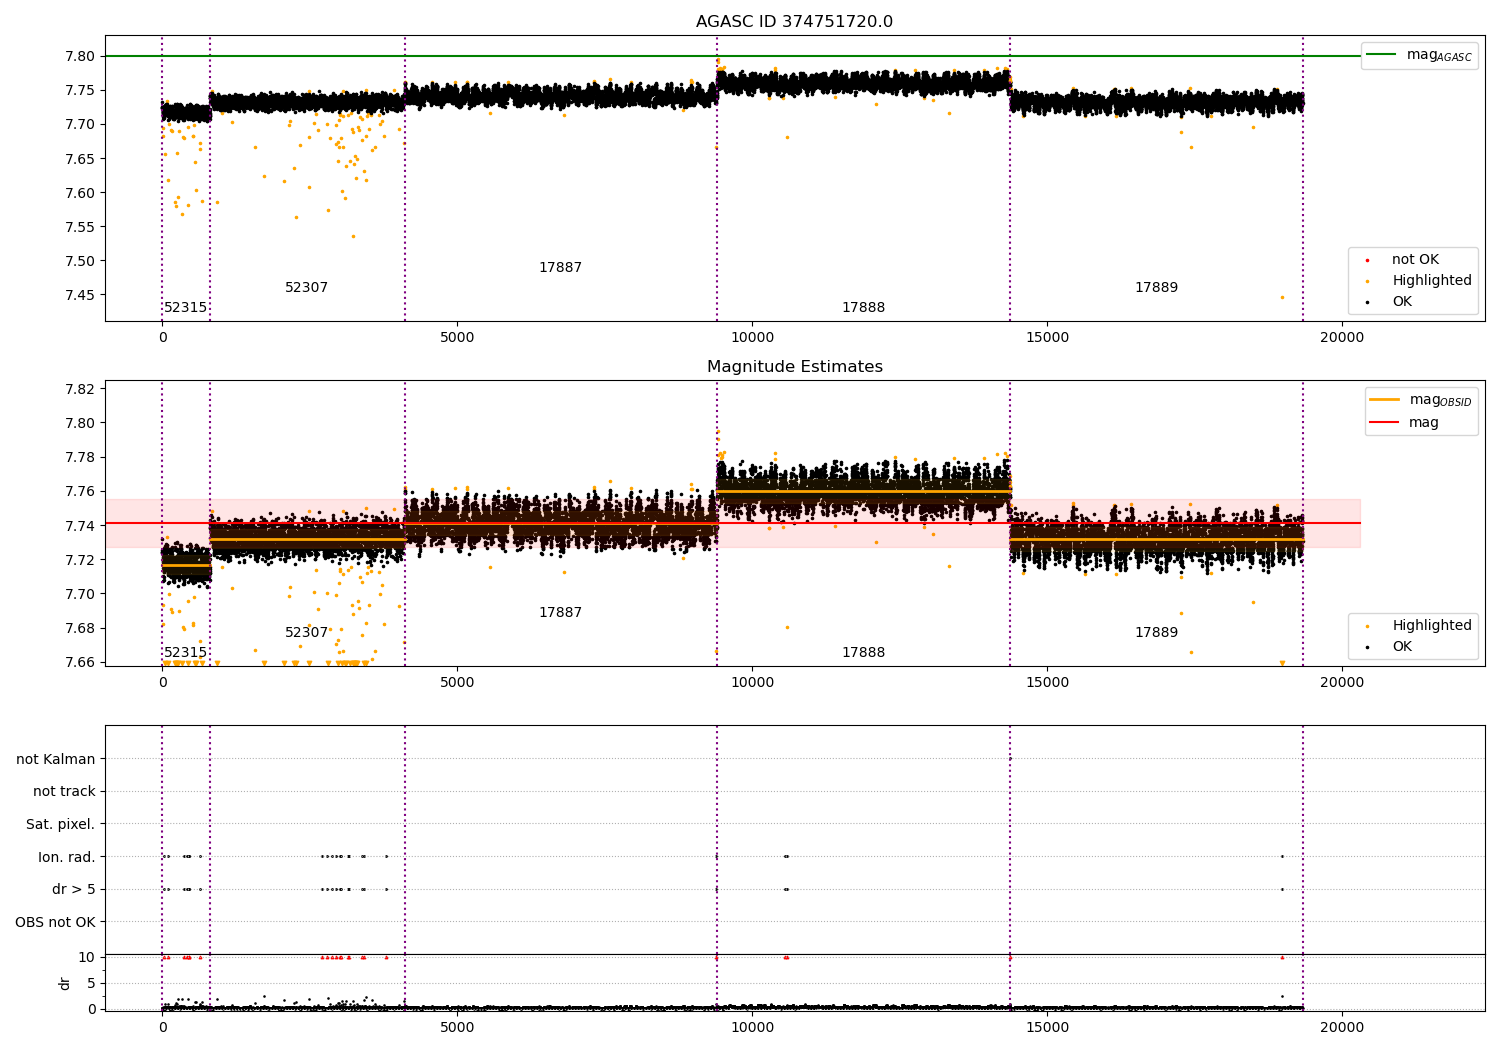The width and height of the screenshot is (1500, 1050).
Task: Click the 'not Kalman' axis label
Action: (x=56, y=759)
